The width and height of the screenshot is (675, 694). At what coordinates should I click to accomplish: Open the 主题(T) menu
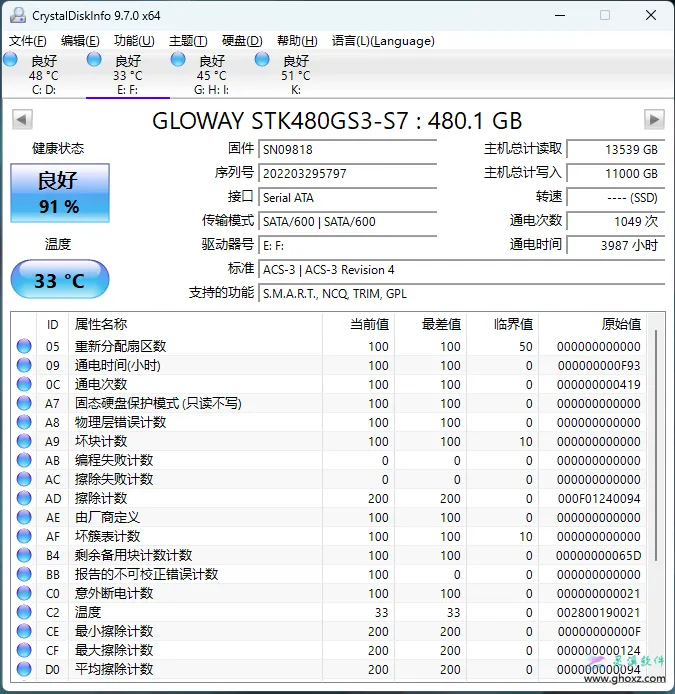[188, 41]
